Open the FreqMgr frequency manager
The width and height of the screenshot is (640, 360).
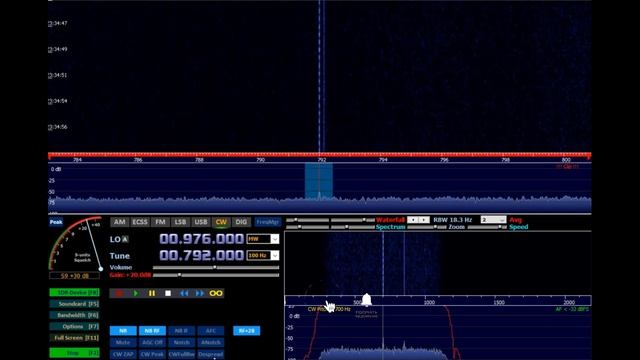click(x=268, y=222)
